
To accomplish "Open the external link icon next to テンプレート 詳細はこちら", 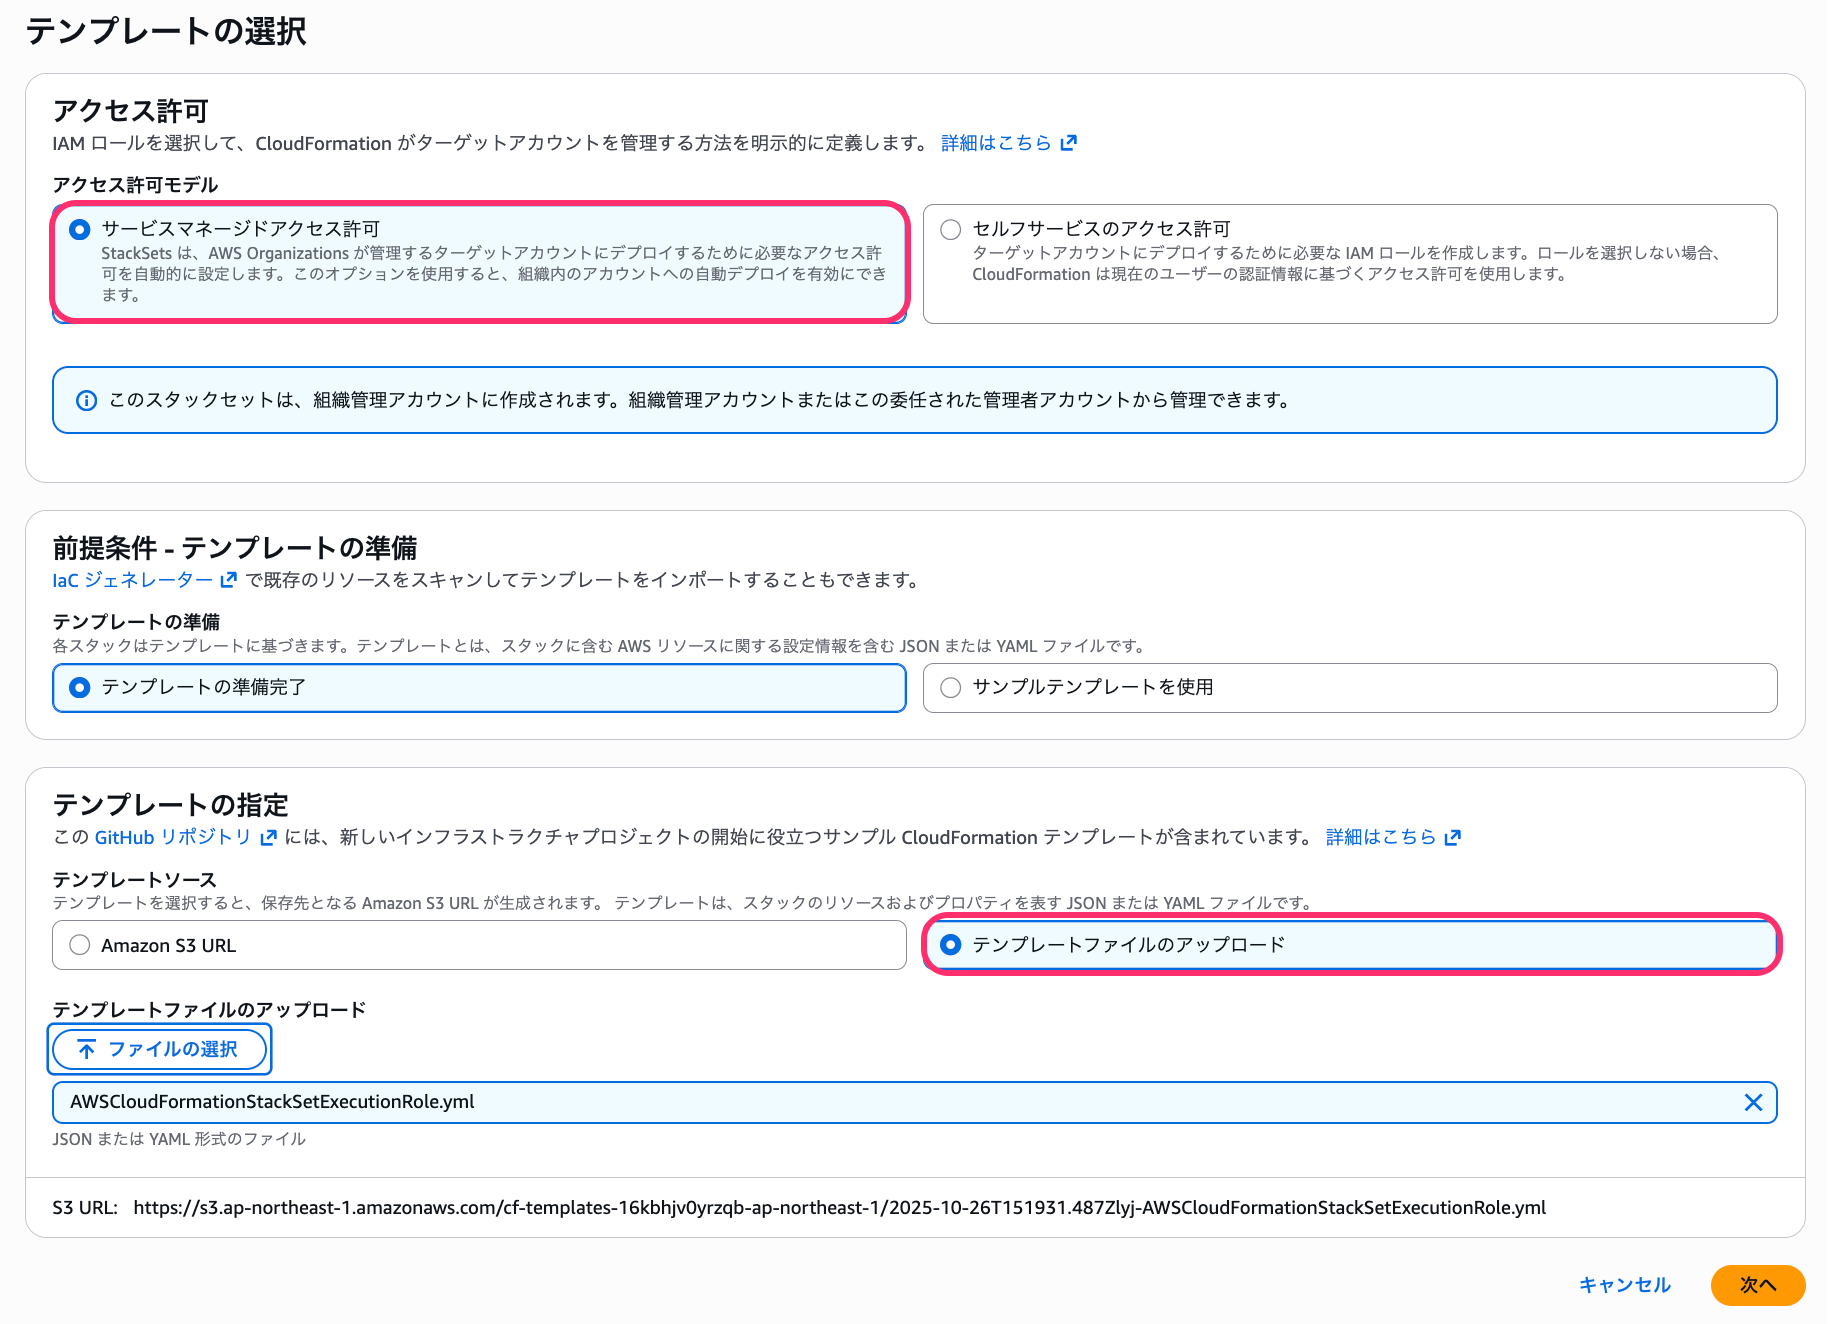I will (x=1452, y=837).
